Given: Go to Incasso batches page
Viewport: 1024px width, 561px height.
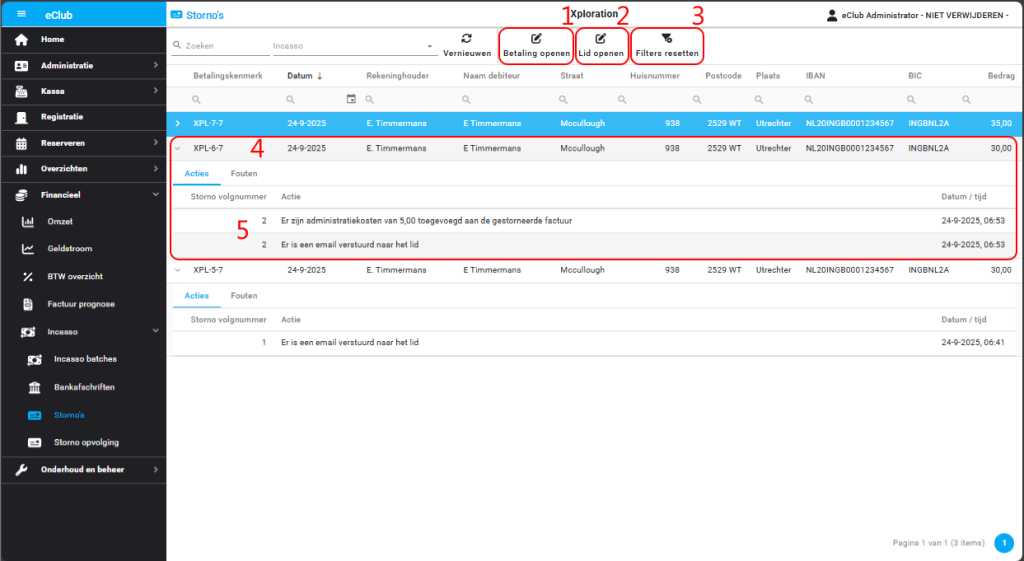Looking at the screenshot, I should tap(85, 359).
